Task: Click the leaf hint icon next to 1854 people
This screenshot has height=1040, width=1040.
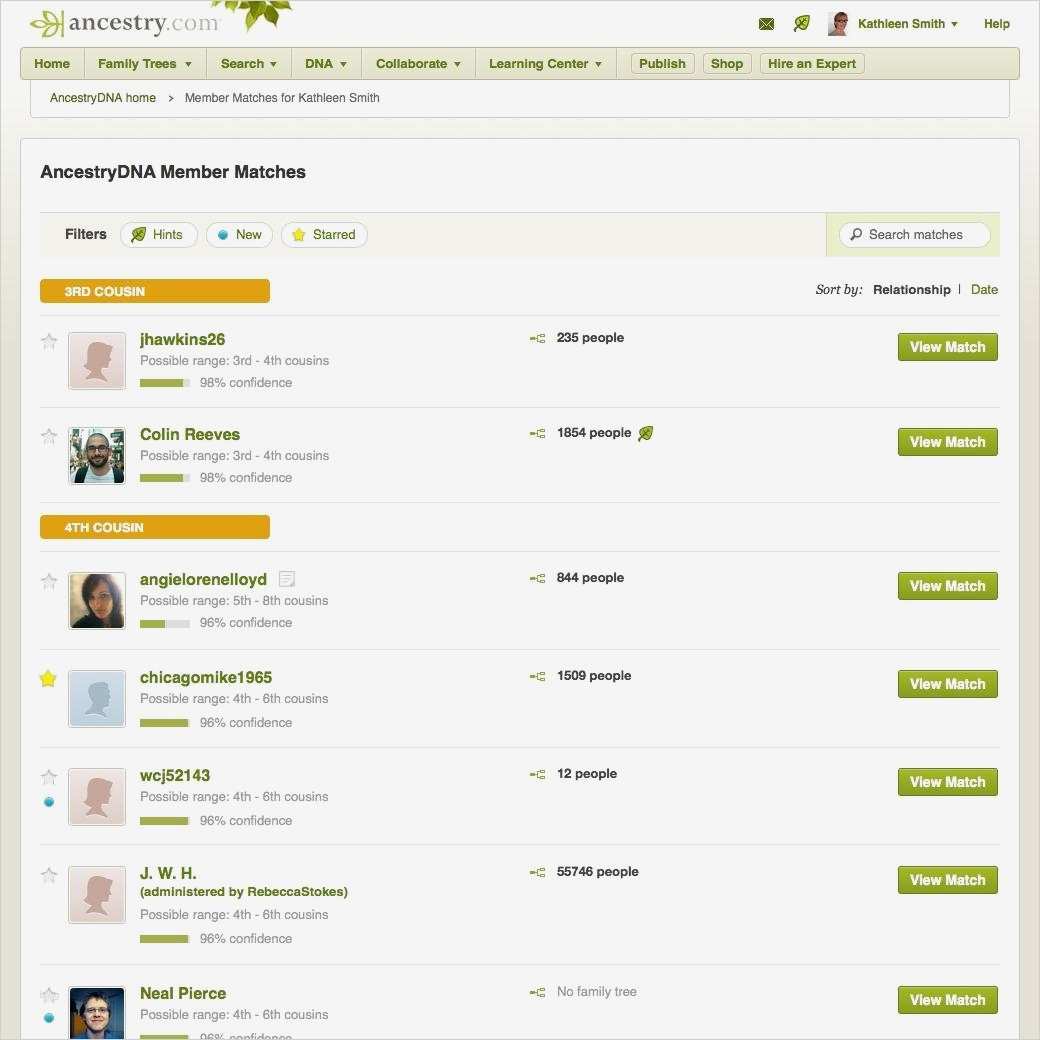Action: [x=645, y=433]
